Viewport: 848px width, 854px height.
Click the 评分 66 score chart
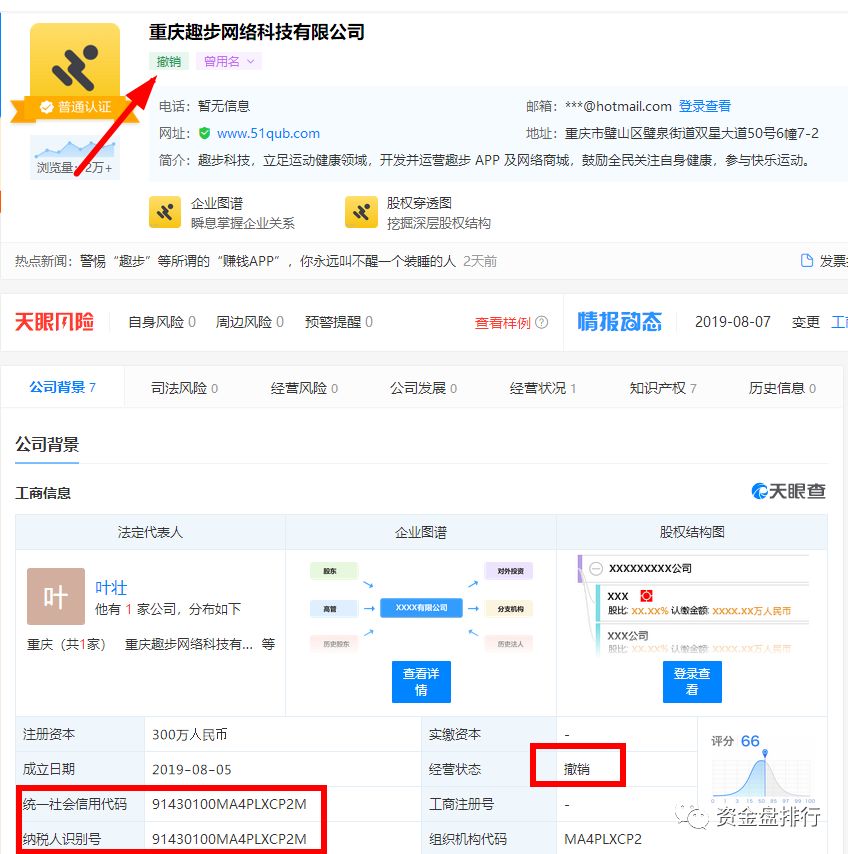tap(762, 768)
